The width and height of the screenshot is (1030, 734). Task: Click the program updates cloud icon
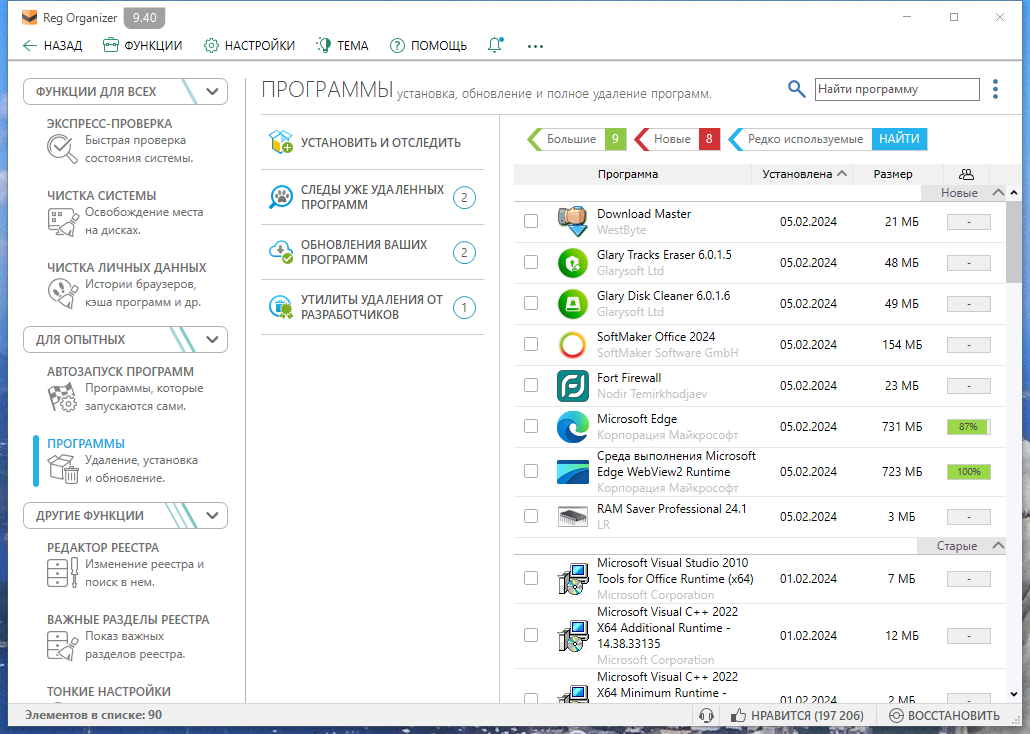click(x=280, y=252)
